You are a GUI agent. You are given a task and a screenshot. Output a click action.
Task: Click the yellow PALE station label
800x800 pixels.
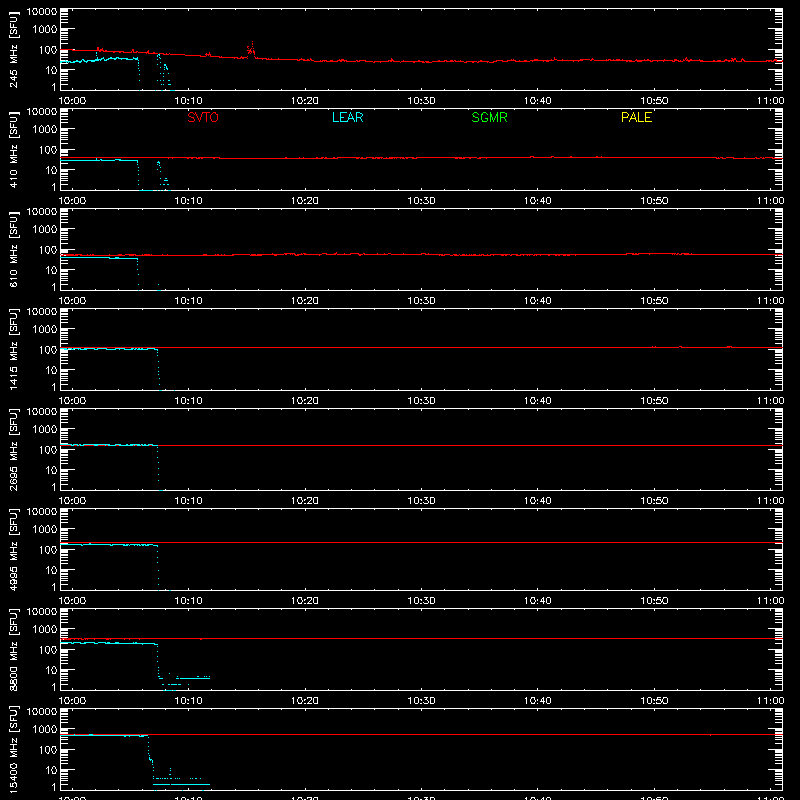(636, 117)
